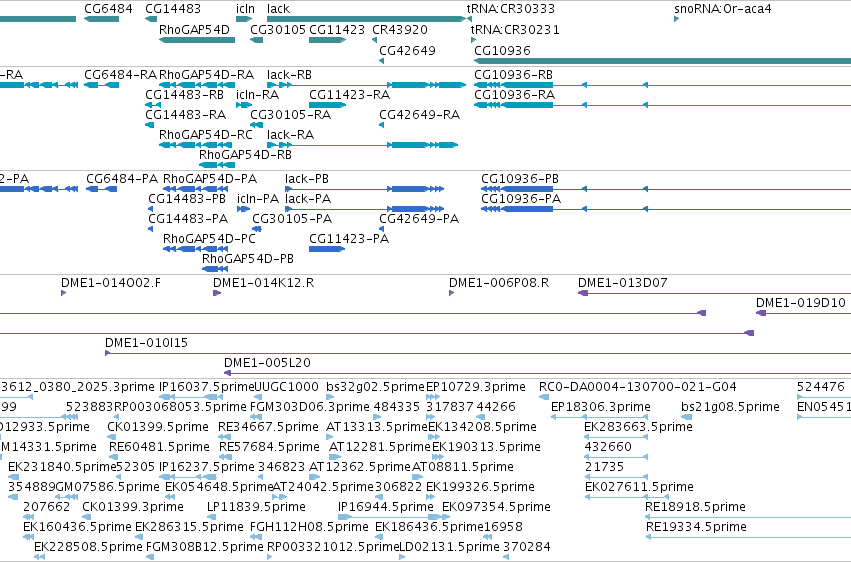Click the RE19334.5prime EST label

696,527
